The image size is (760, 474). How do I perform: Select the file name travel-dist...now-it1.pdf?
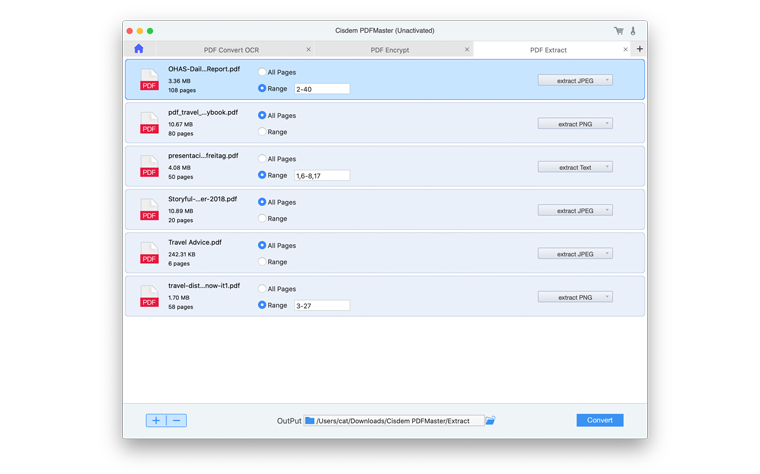pyautogui.click(x=204, y=285)
